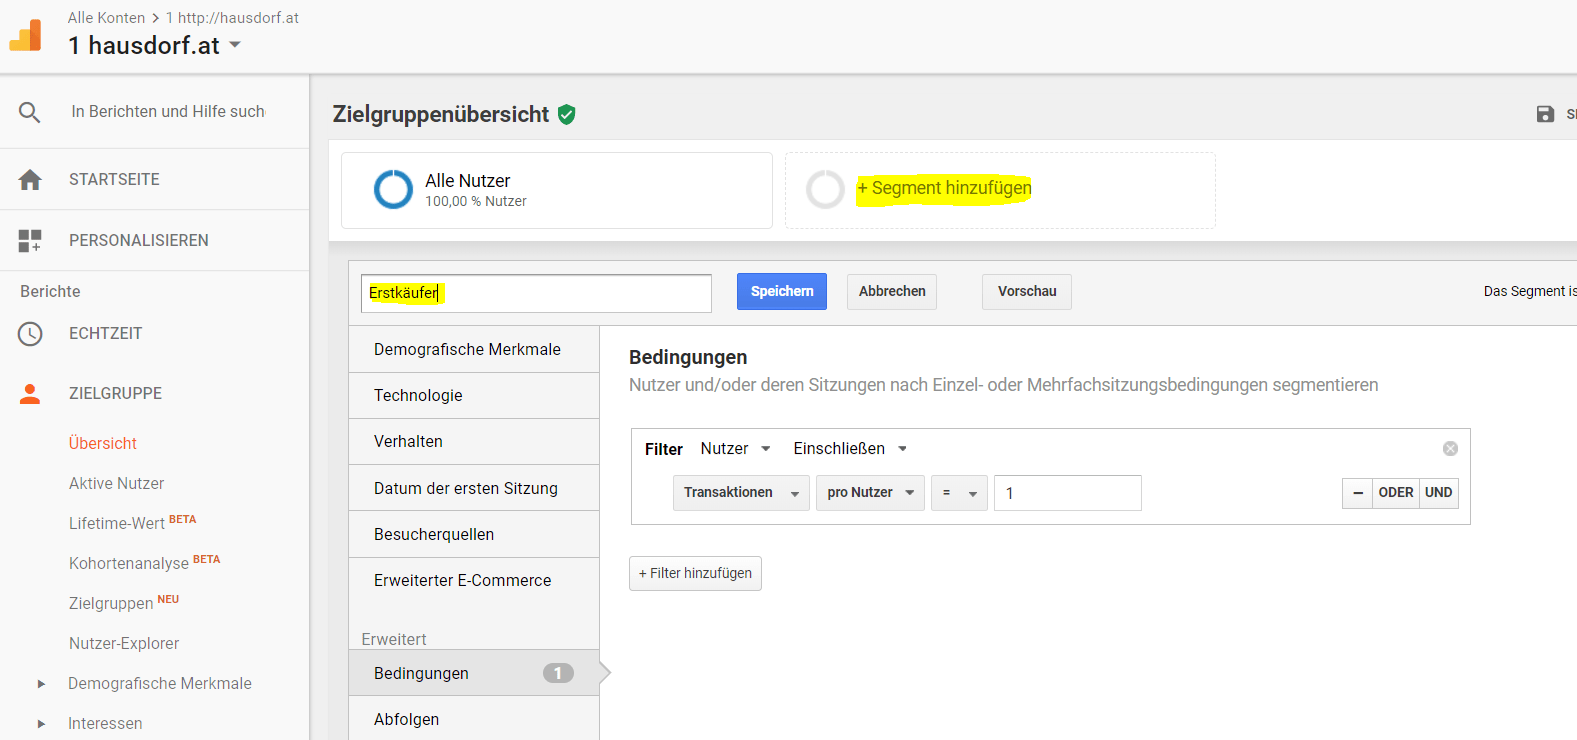This screenshot has height=740, width=1577.
Task: Remove the filter with the X icon
Action: tap(1450, 449)
